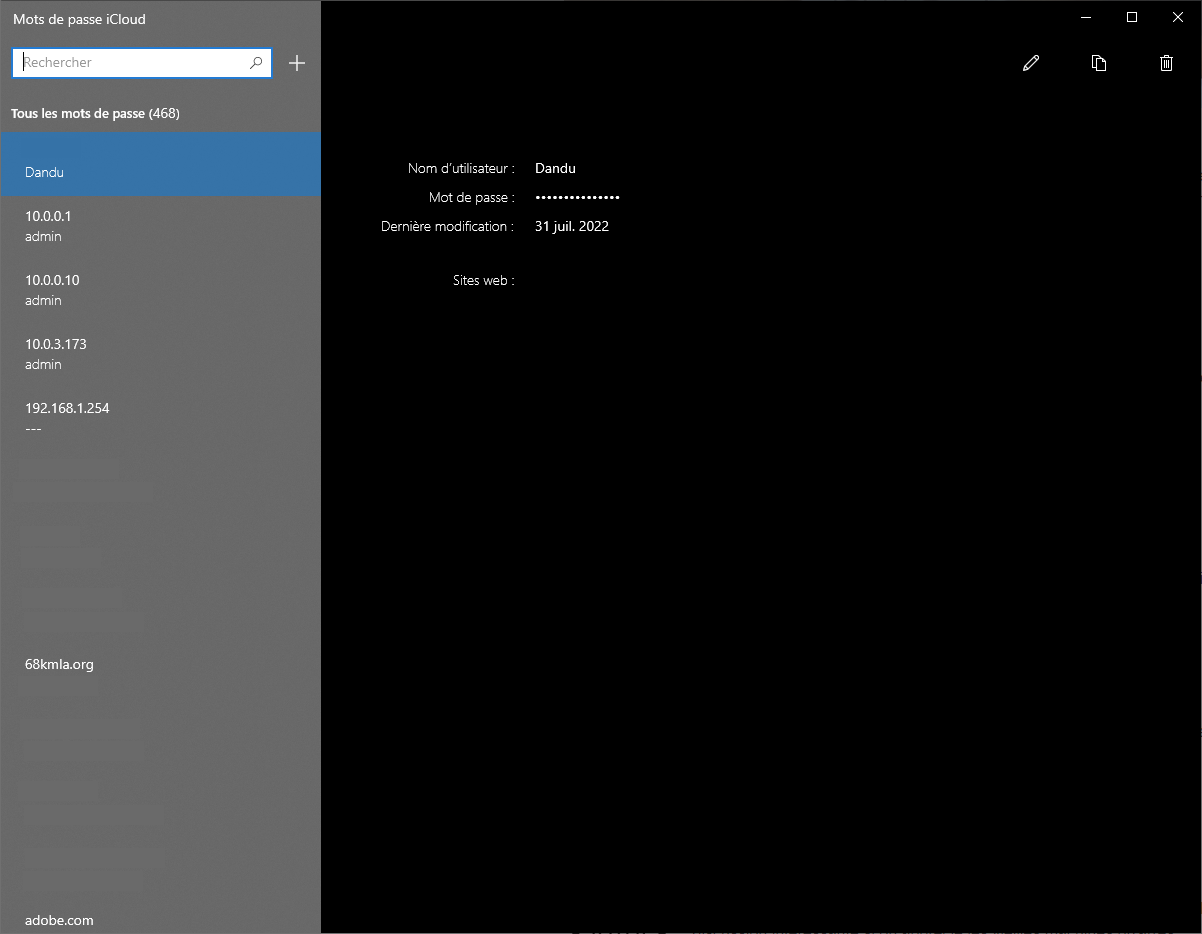
Task: Click the username value Dandu in details
Action: [555, 168]
